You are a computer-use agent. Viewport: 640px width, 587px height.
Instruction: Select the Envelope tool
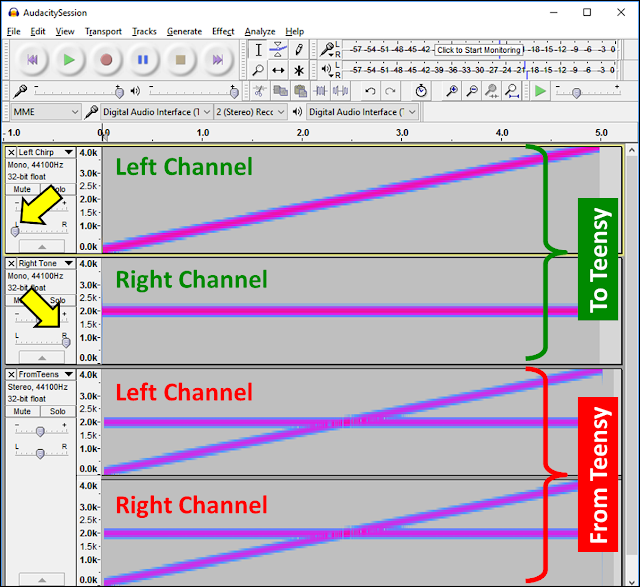pos(278,50)
